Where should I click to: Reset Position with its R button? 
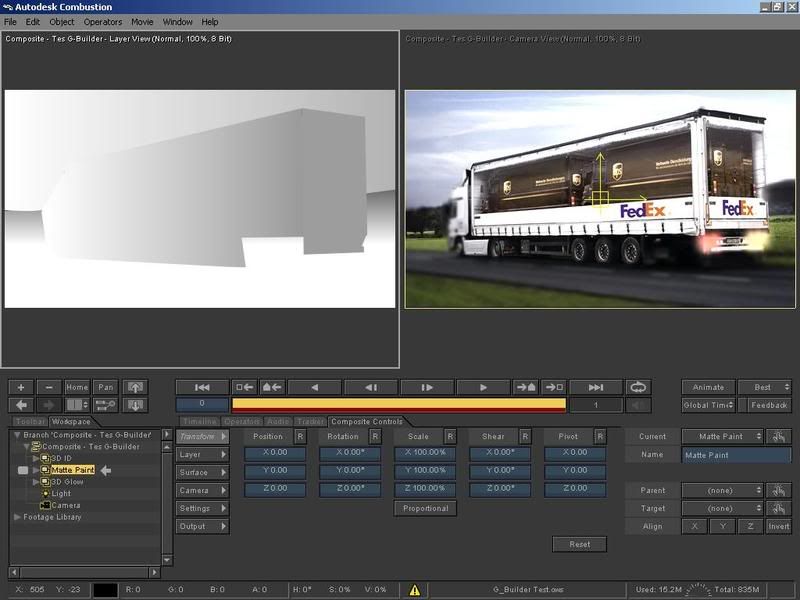tap(300, 436)
